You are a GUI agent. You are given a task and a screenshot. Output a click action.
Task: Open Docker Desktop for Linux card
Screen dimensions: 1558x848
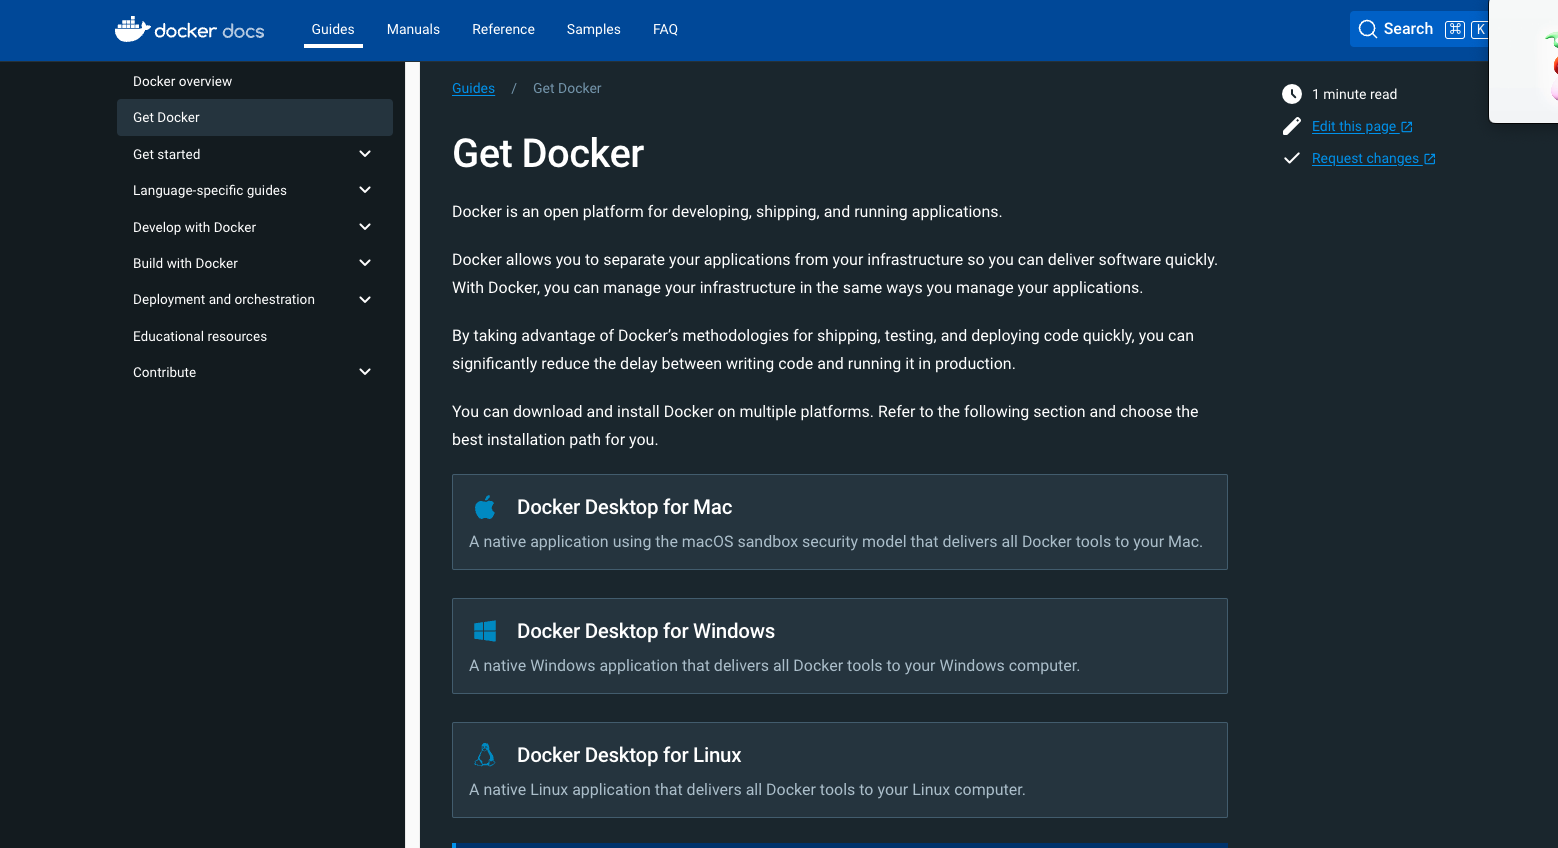pos(840,770)
